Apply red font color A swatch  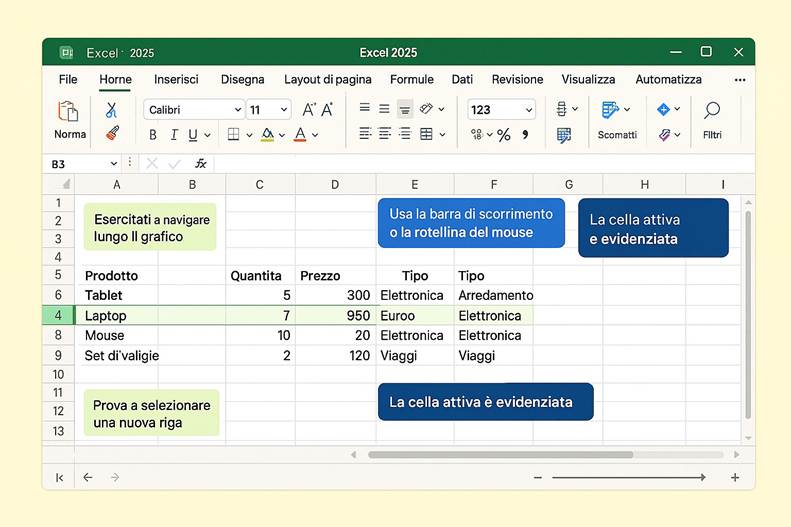click(x=300, y=134)
